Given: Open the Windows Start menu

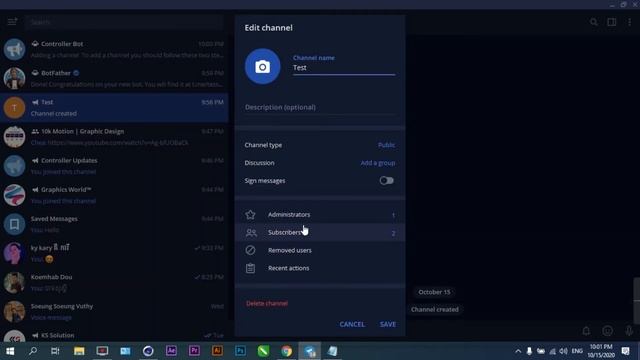Looking at the screenshot, I should click(x=10, y=351).
